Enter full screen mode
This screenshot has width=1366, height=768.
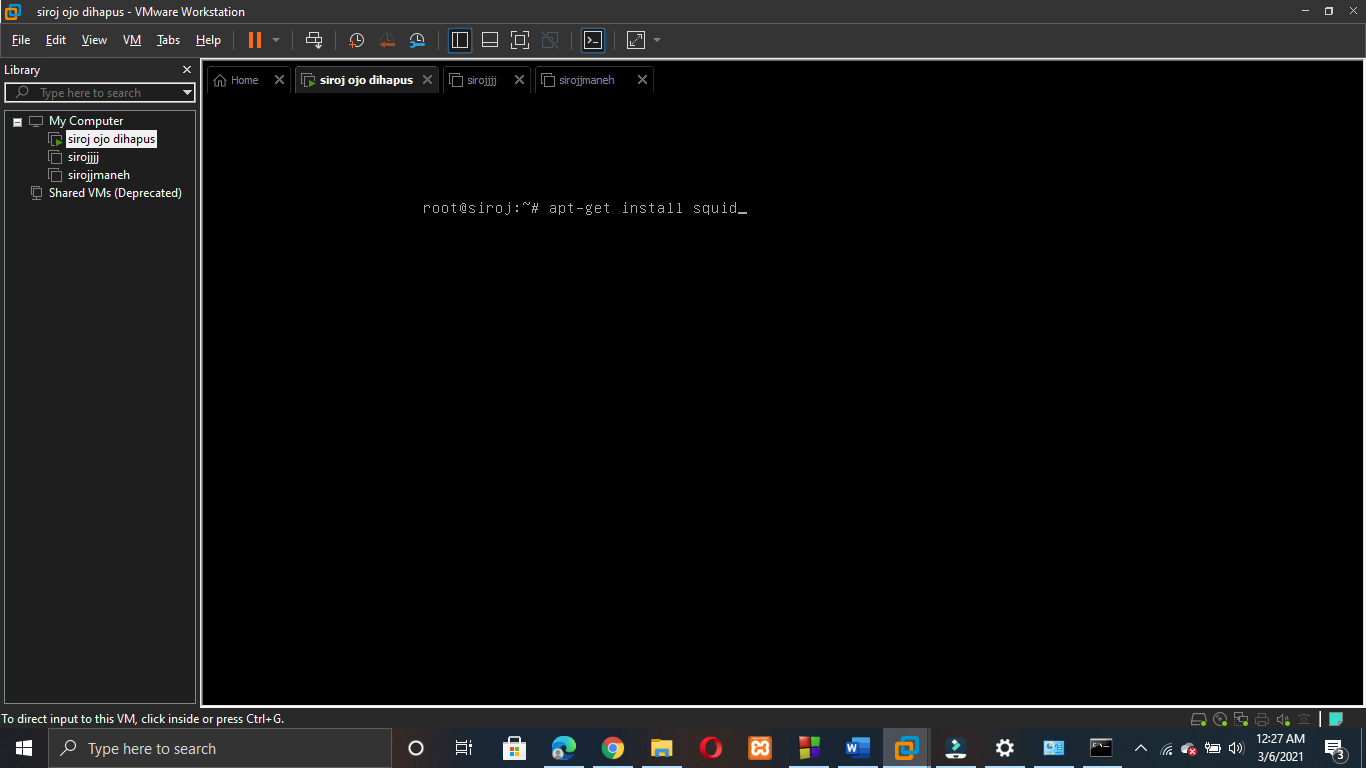point(519,40)
